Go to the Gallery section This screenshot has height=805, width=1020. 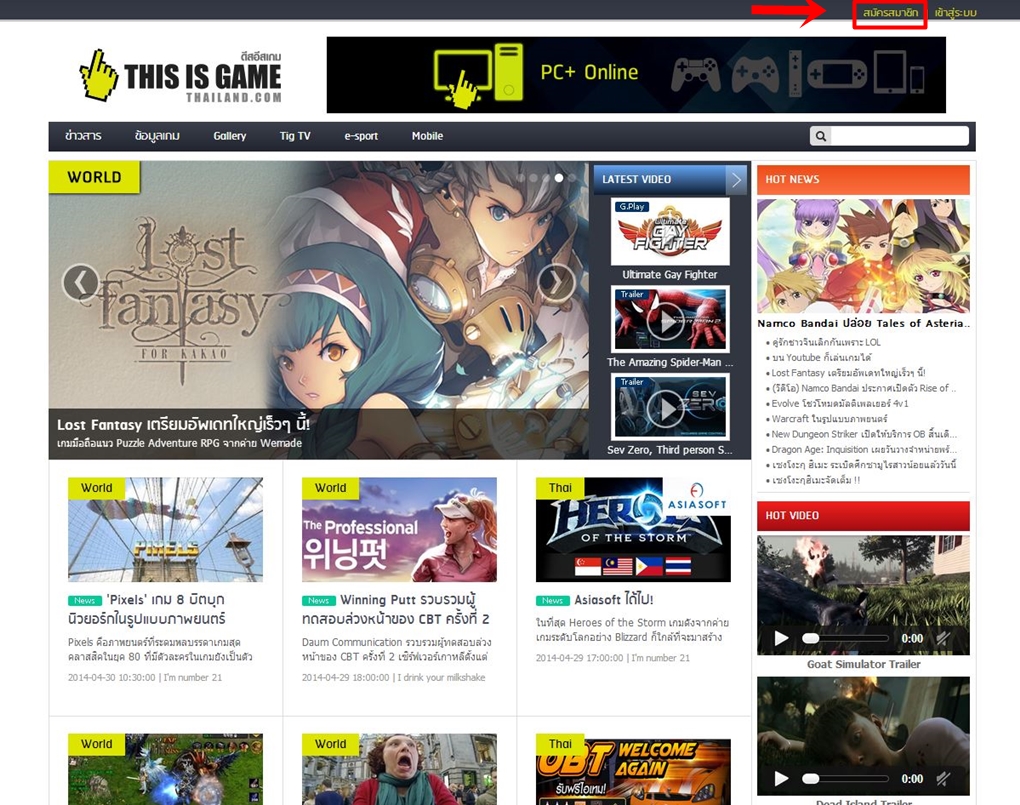[x=230, y=136]
